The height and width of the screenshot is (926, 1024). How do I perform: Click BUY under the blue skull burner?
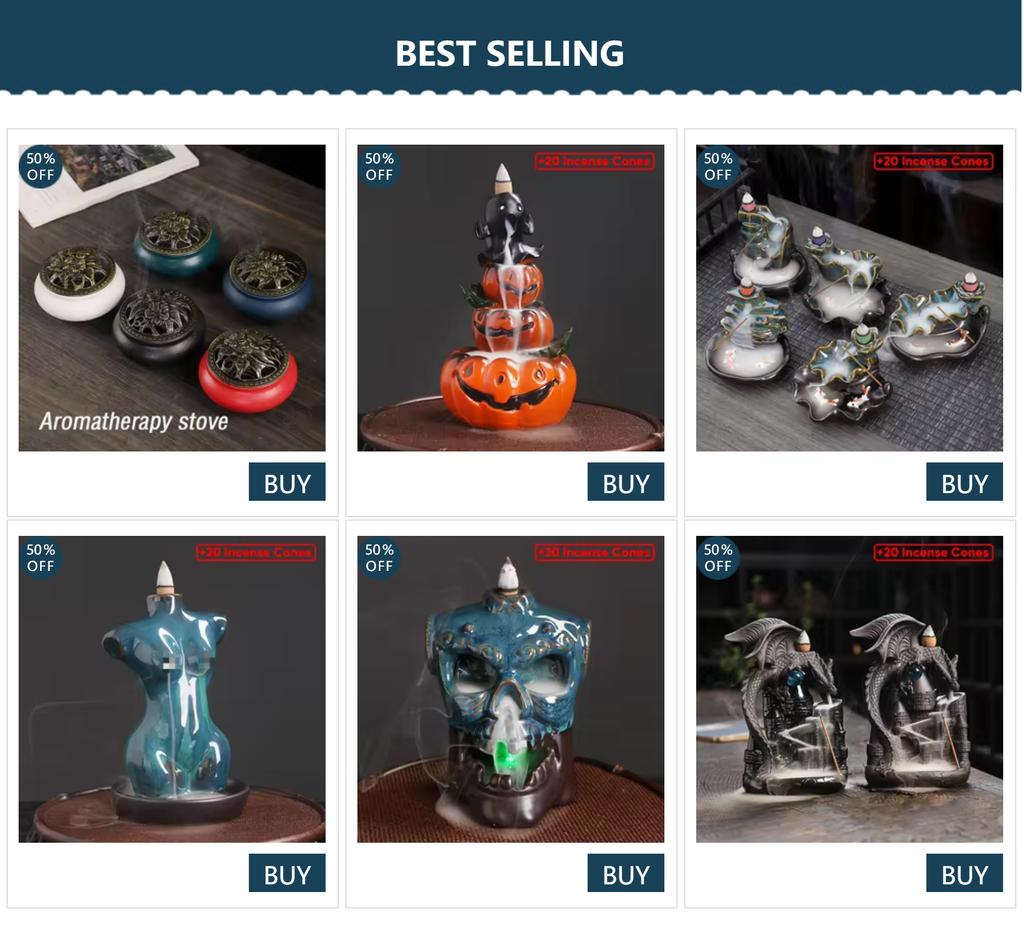tap(626, 873)
